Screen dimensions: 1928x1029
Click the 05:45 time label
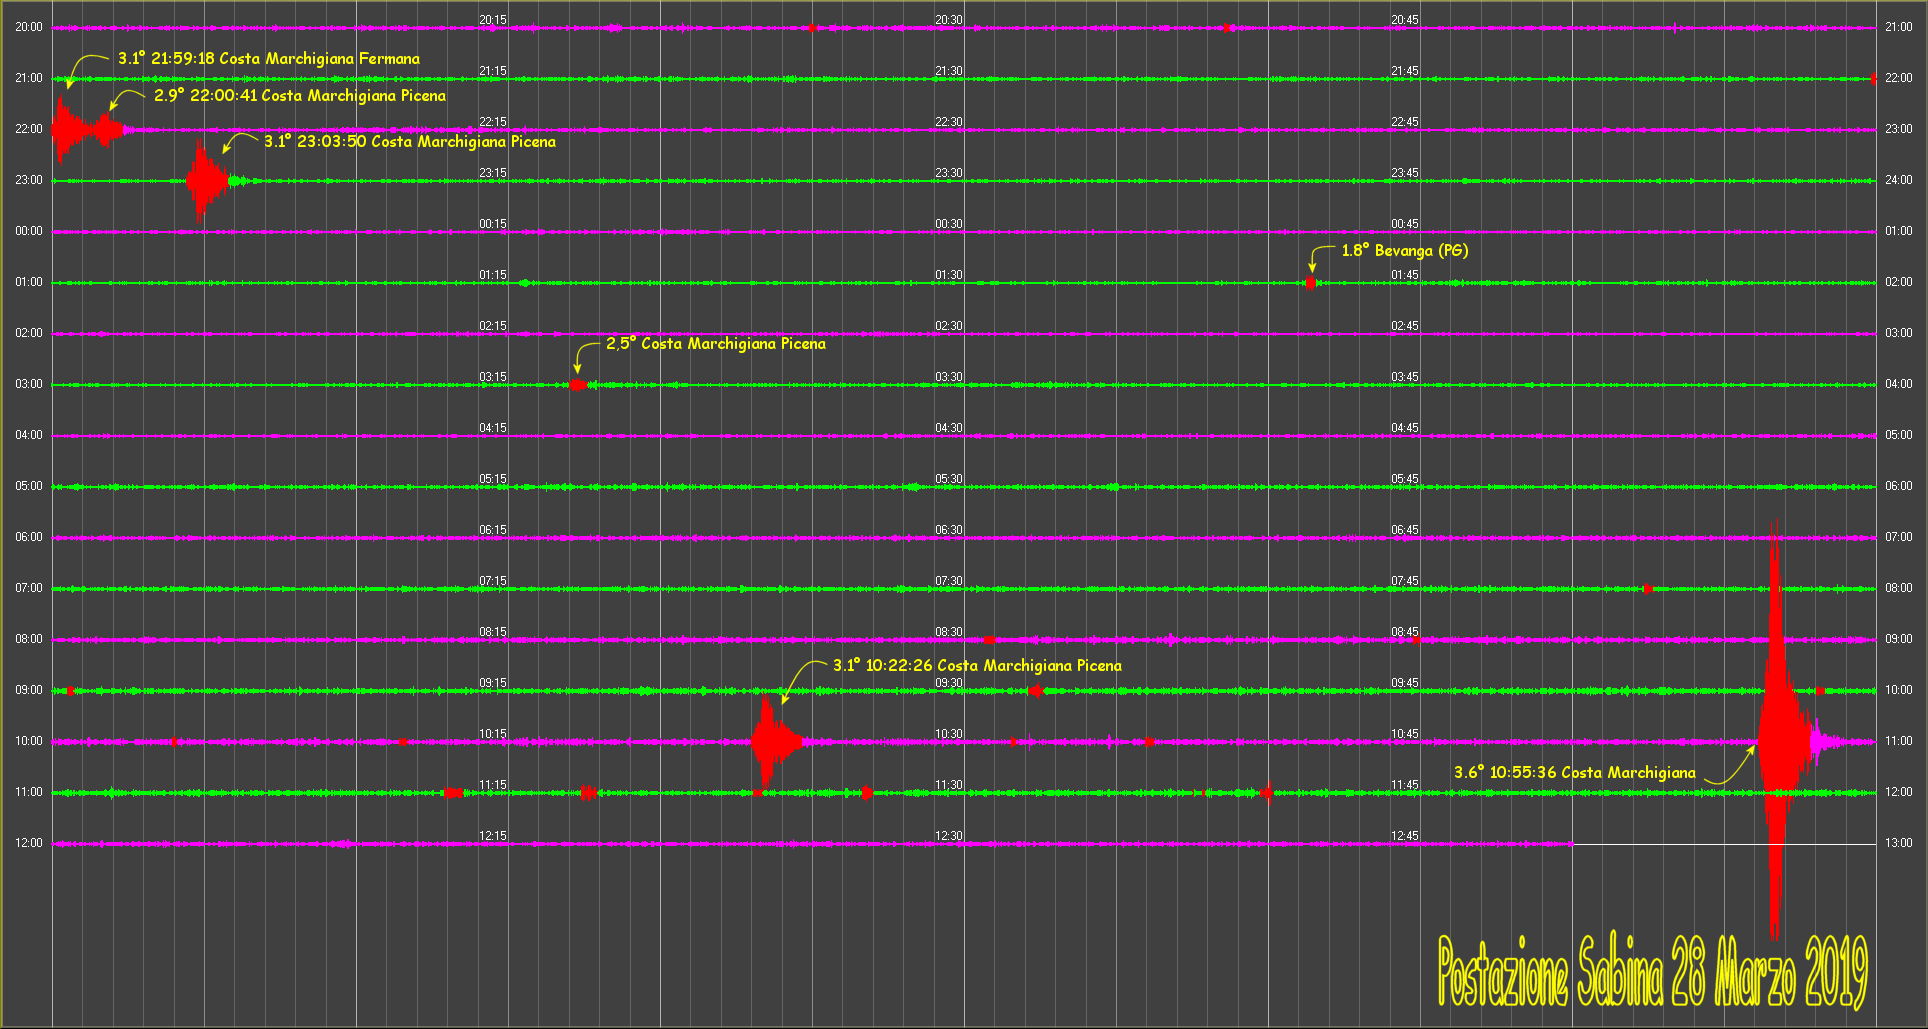(x=1405, y=479)
